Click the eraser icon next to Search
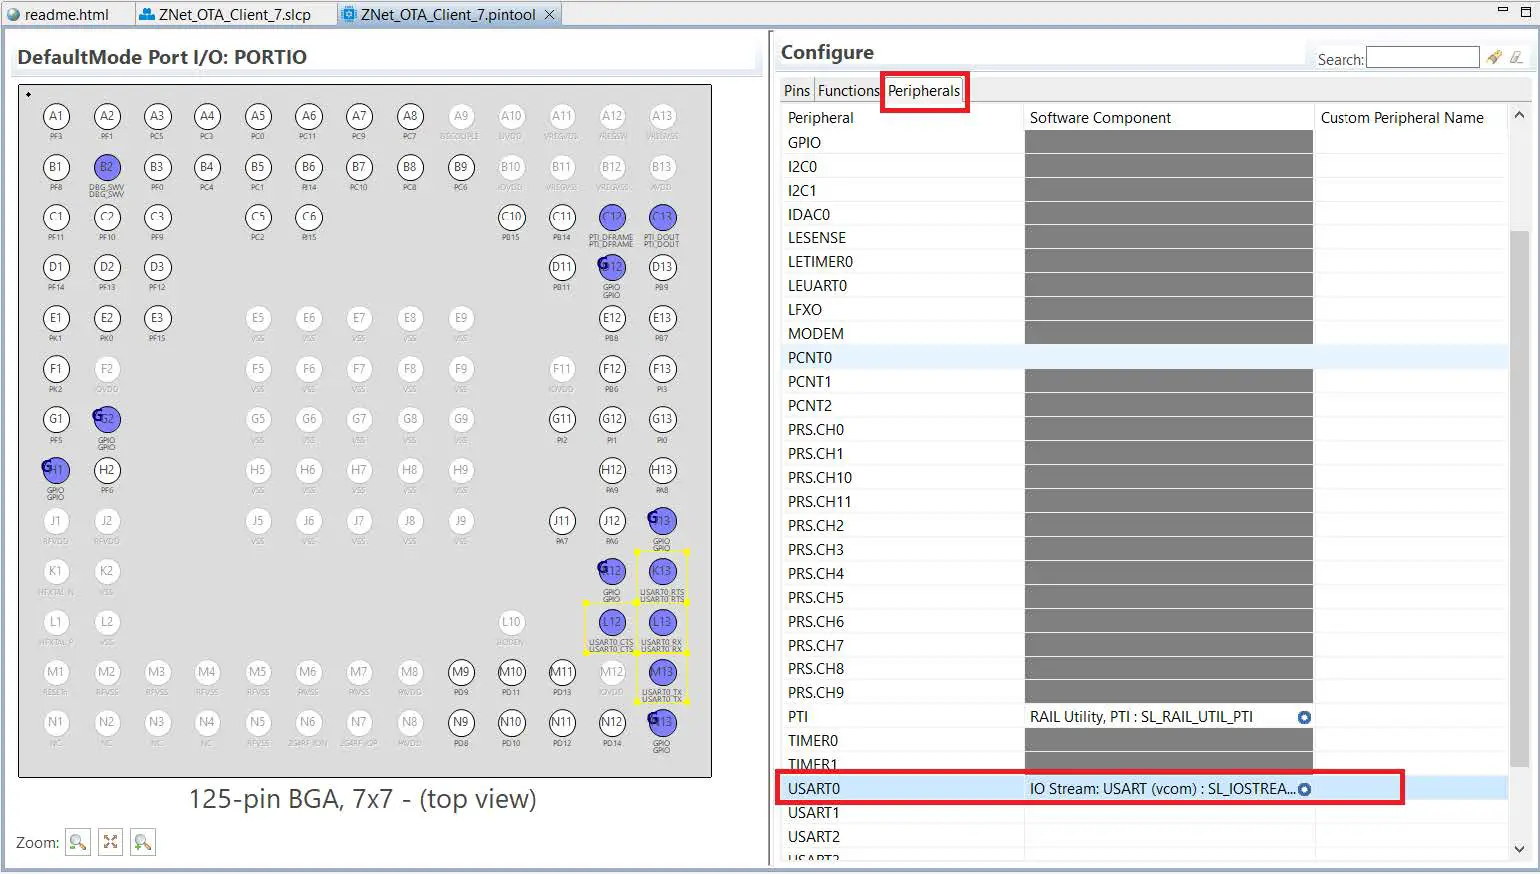Screen dimensions: 1540x874 pyautogui.click(x=1516, y=57)
